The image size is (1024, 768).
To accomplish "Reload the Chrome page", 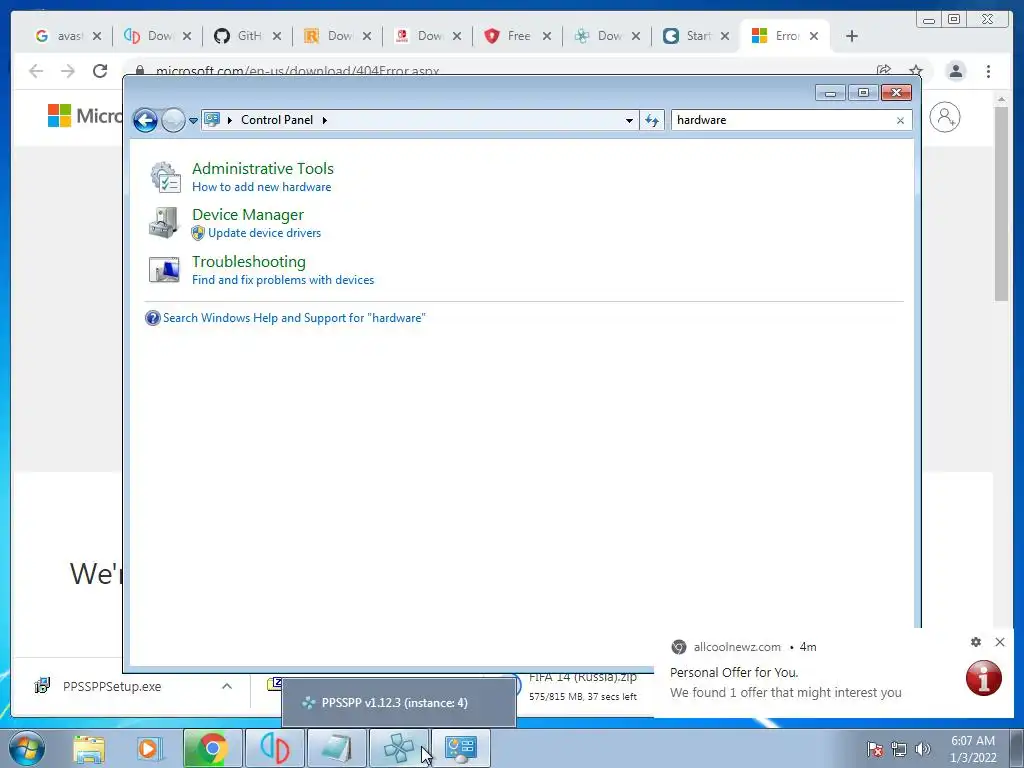I will click(100, 71).
